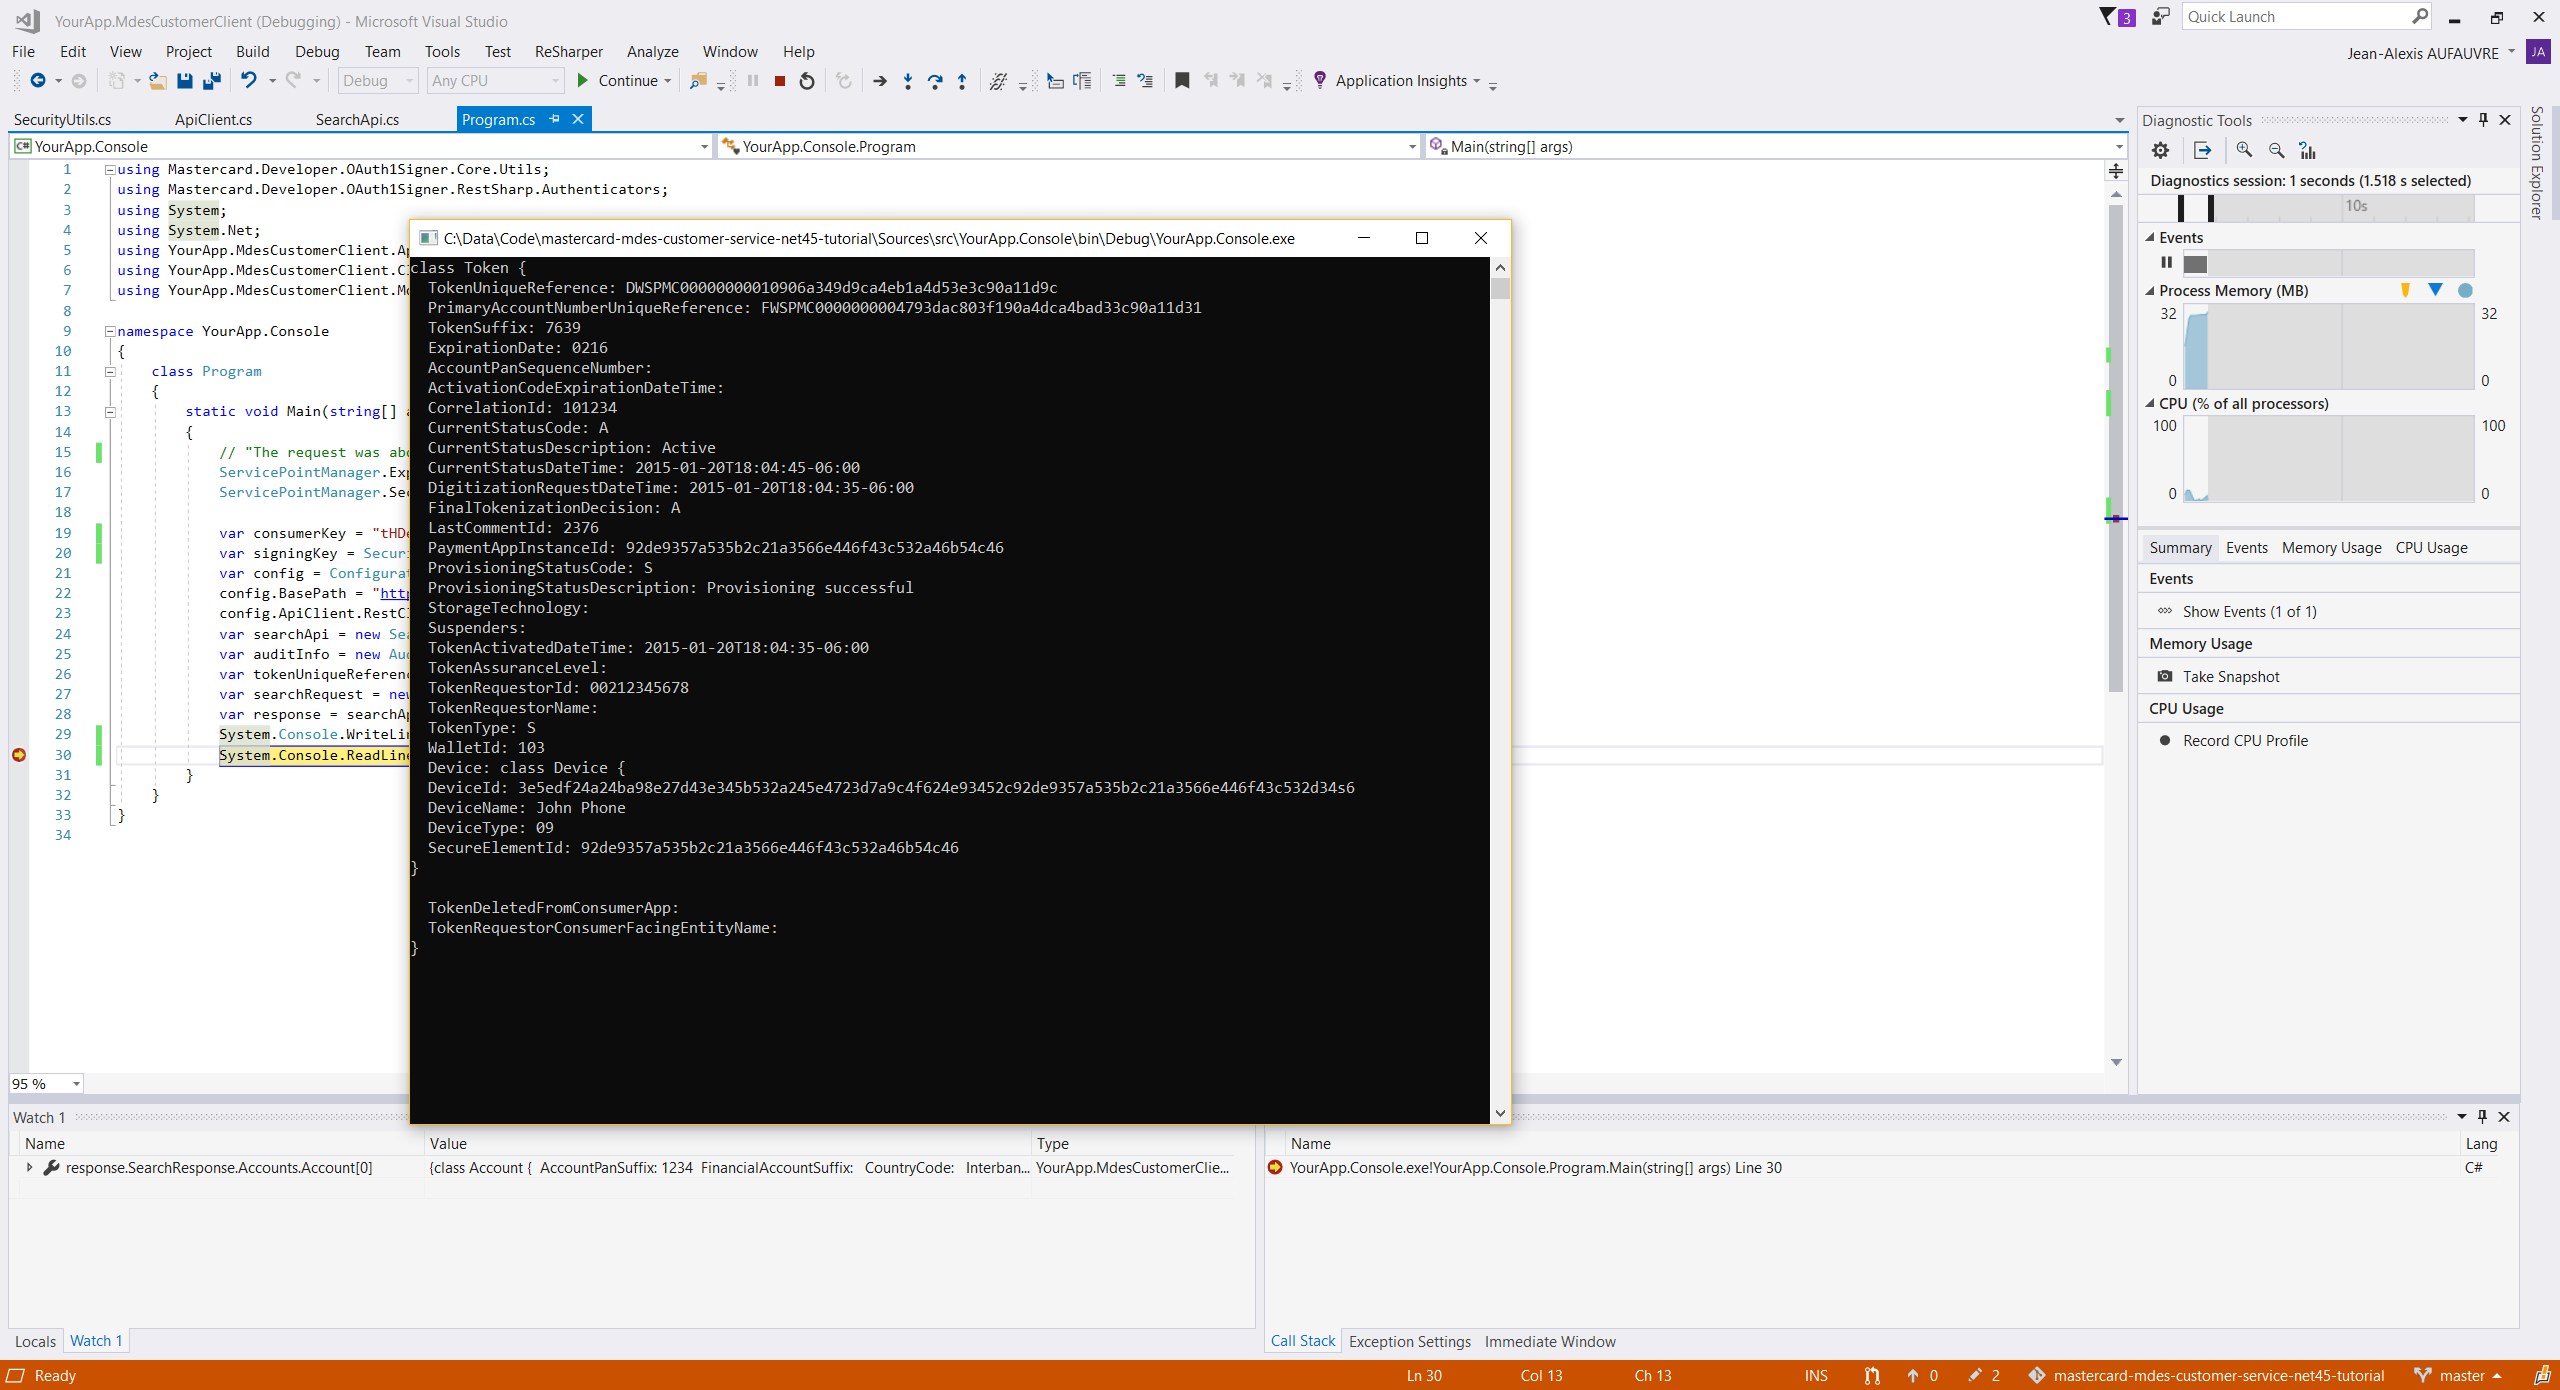Screen dimensions: 2560x1390
Task: Pause the Events track in Diagnostic Tools
Action: 2166,263
